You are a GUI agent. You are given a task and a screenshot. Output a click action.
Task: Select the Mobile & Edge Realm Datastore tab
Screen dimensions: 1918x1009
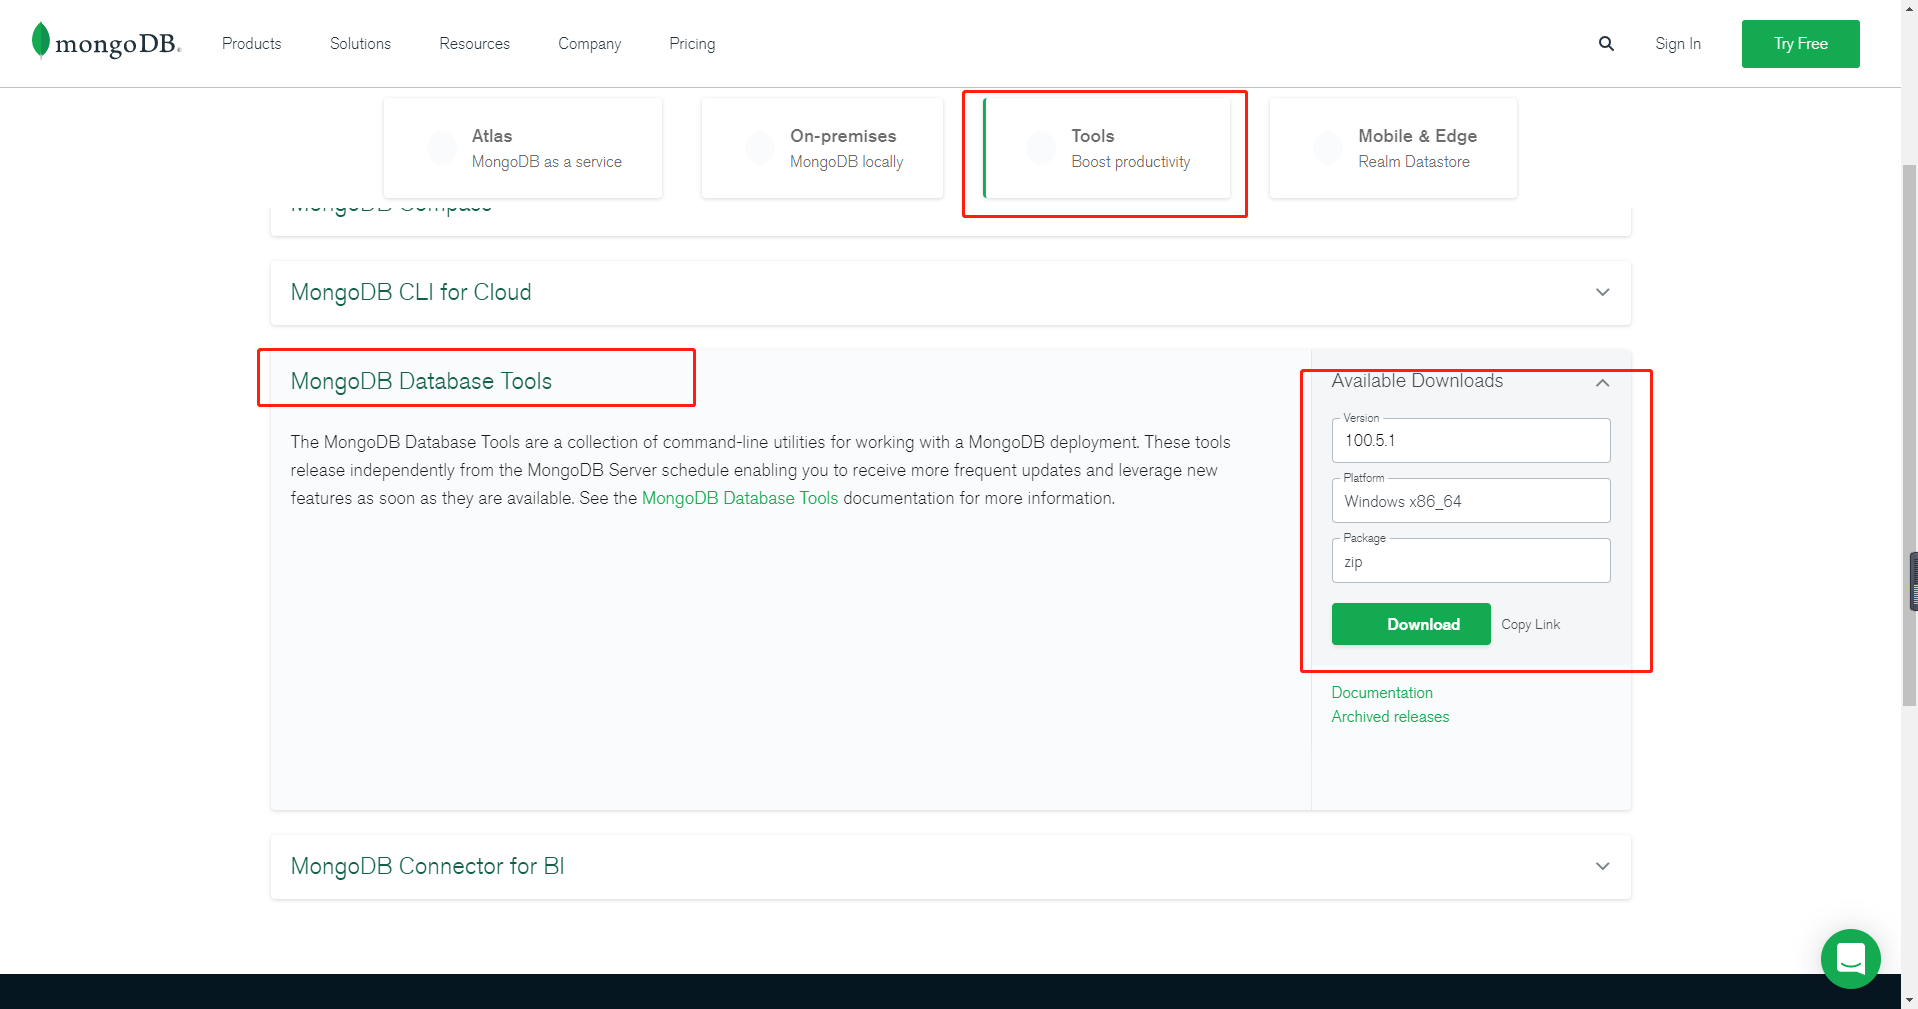click(x=1392, y=147)
